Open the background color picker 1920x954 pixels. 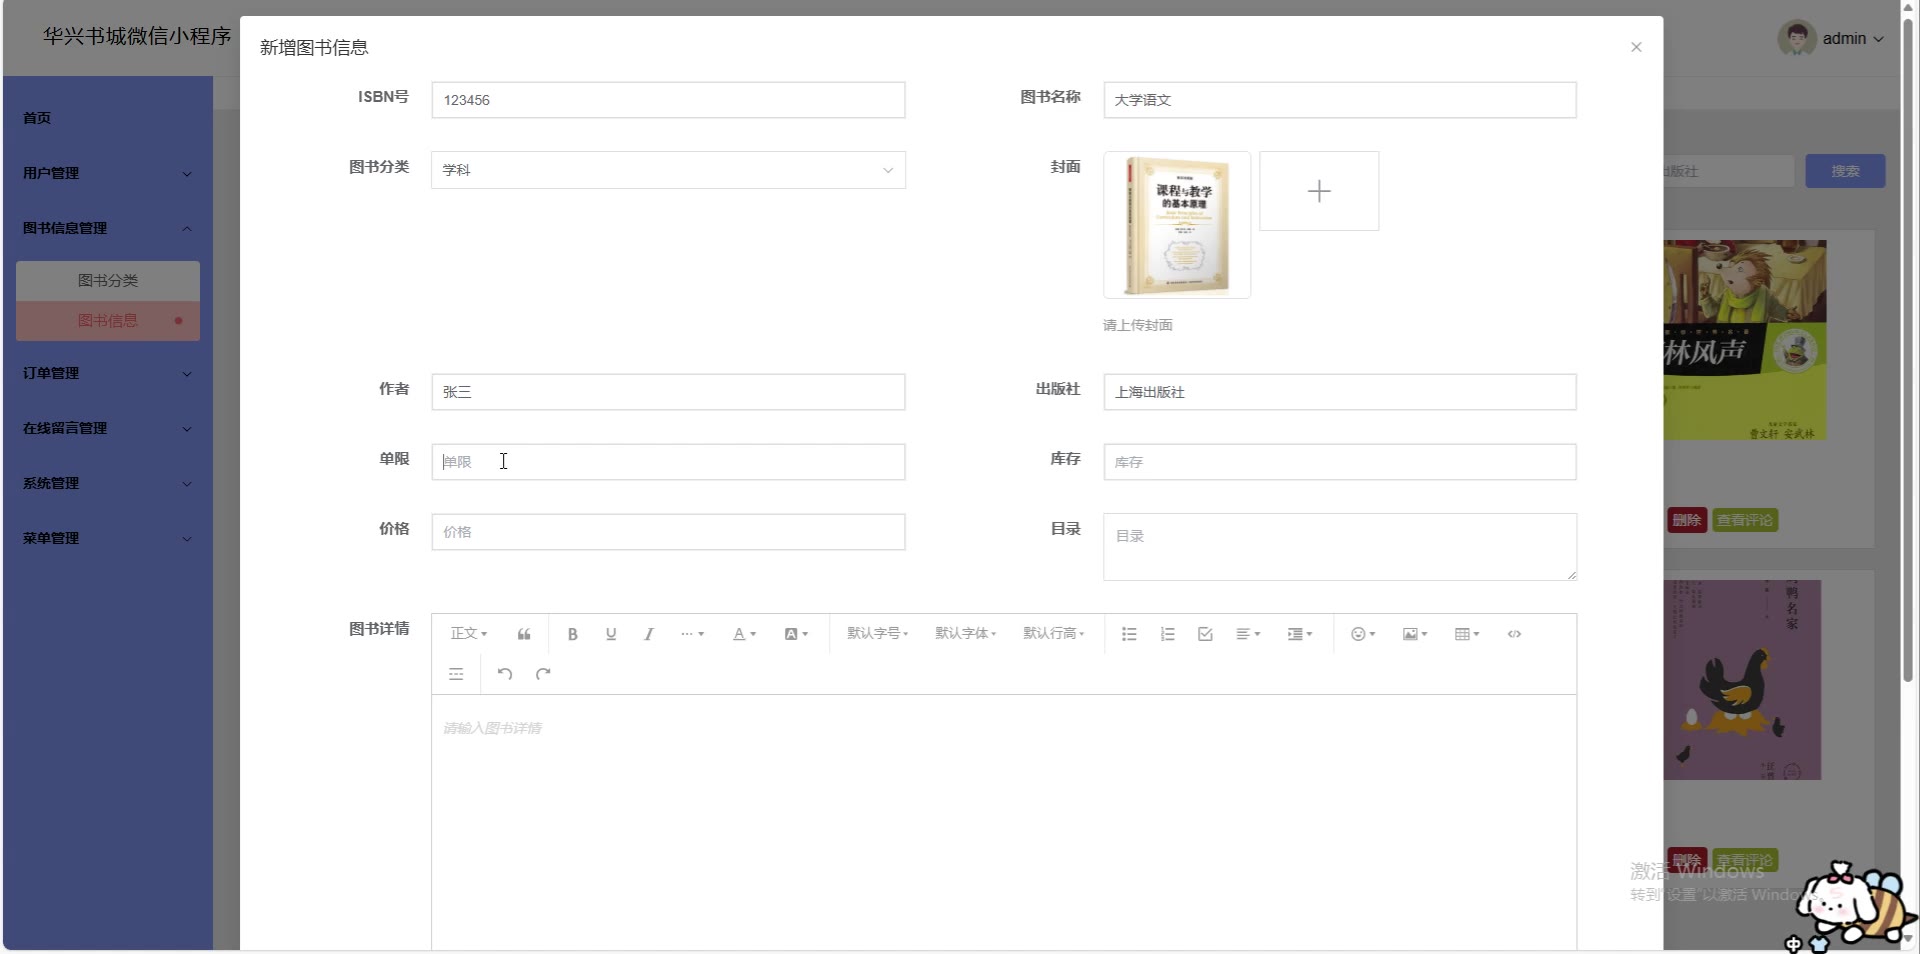[x=796, y=634]
